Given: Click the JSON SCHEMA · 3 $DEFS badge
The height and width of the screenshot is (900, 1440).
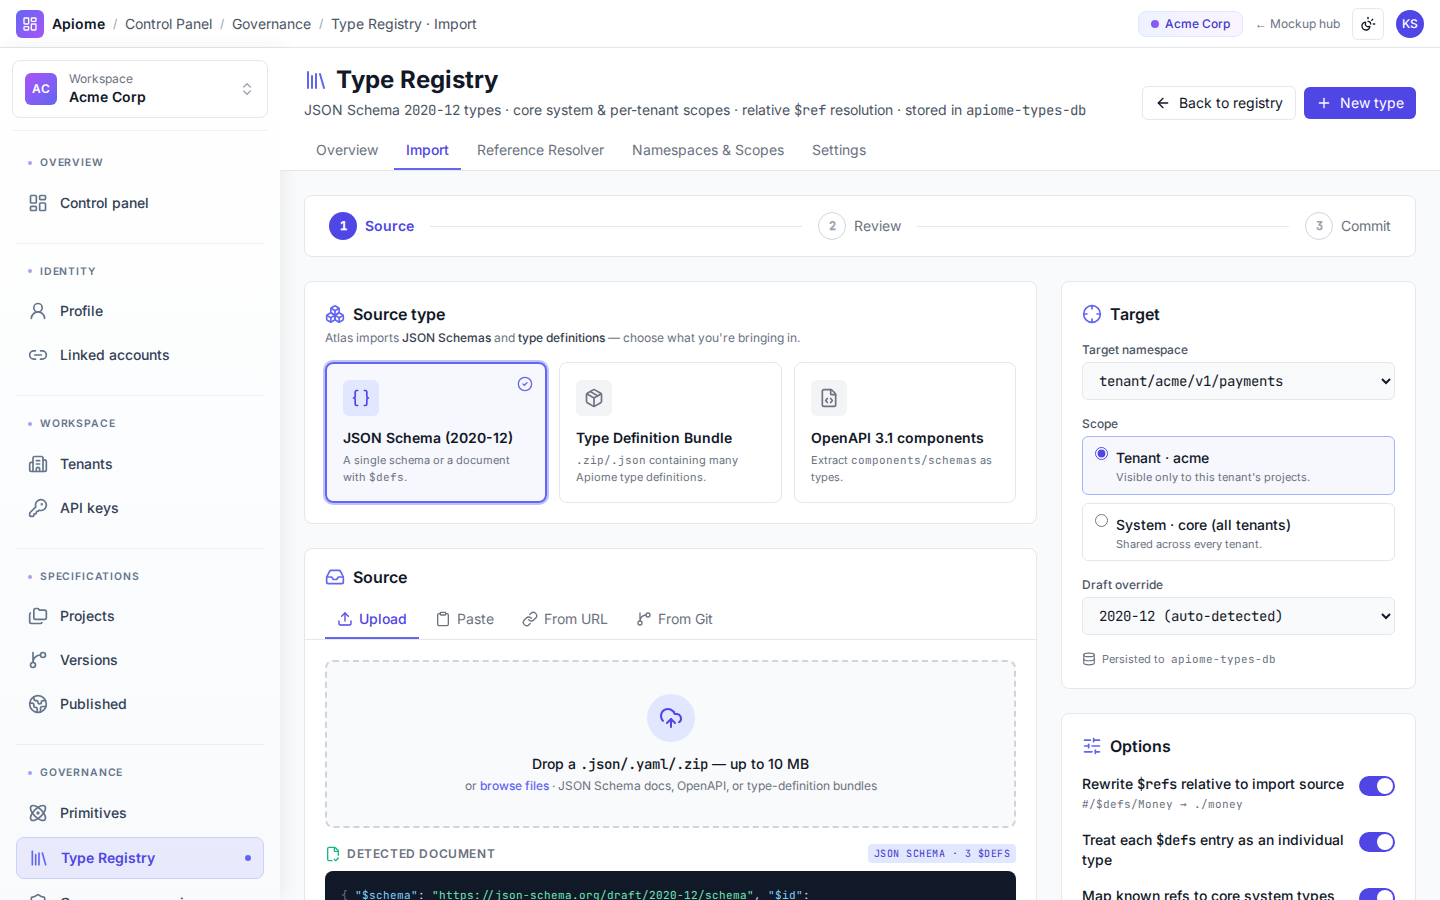Looking at the screenshot, I should pyautogui.click(x=942, y=854).
